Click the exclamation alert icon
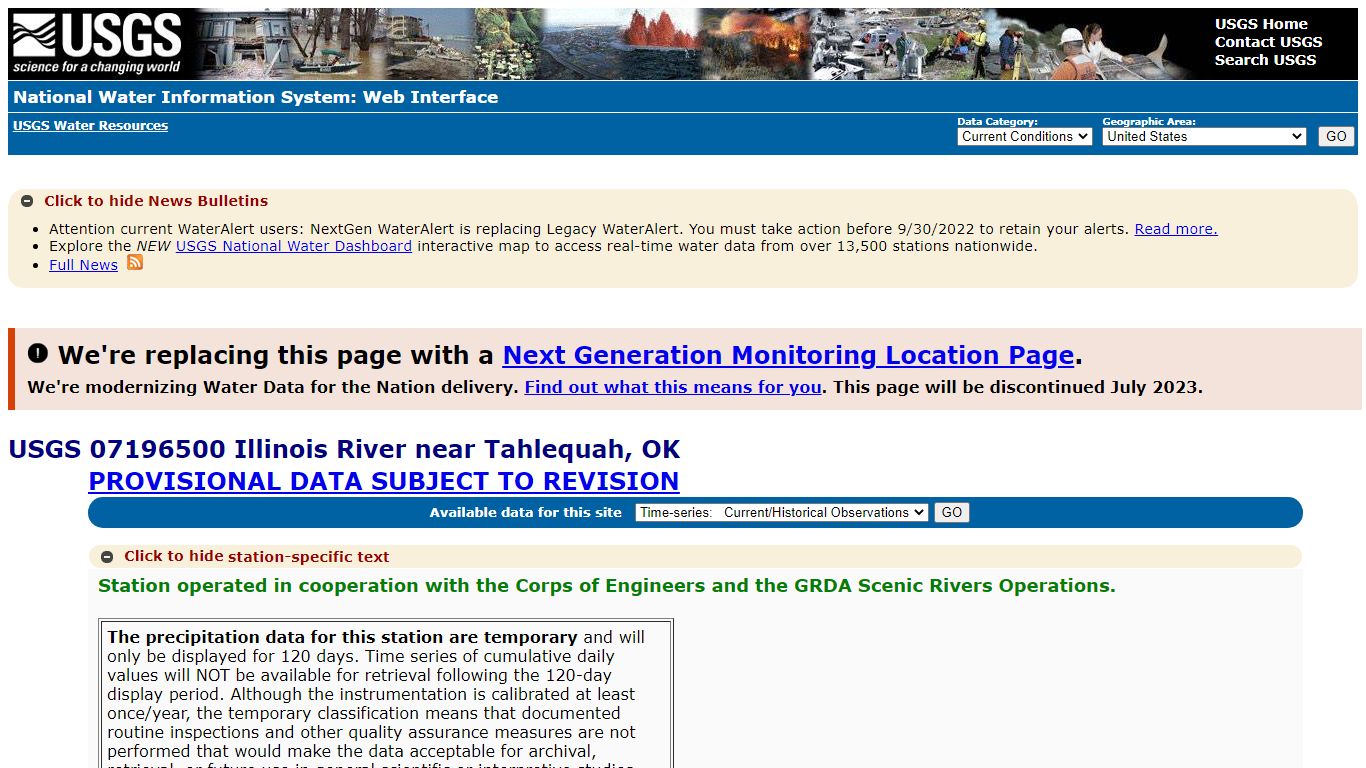This screenshot has width=1366, height=768. click(x=38, y=353)
